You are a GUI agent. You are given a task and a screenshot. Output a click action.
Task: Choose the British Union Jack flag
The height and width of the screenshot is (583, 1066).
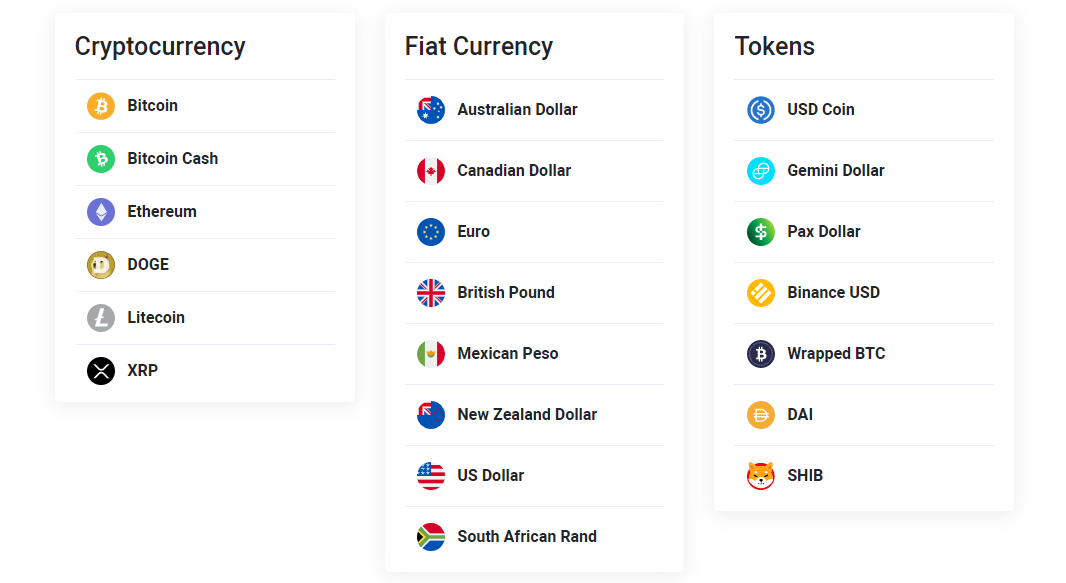(x=431, y=293)
